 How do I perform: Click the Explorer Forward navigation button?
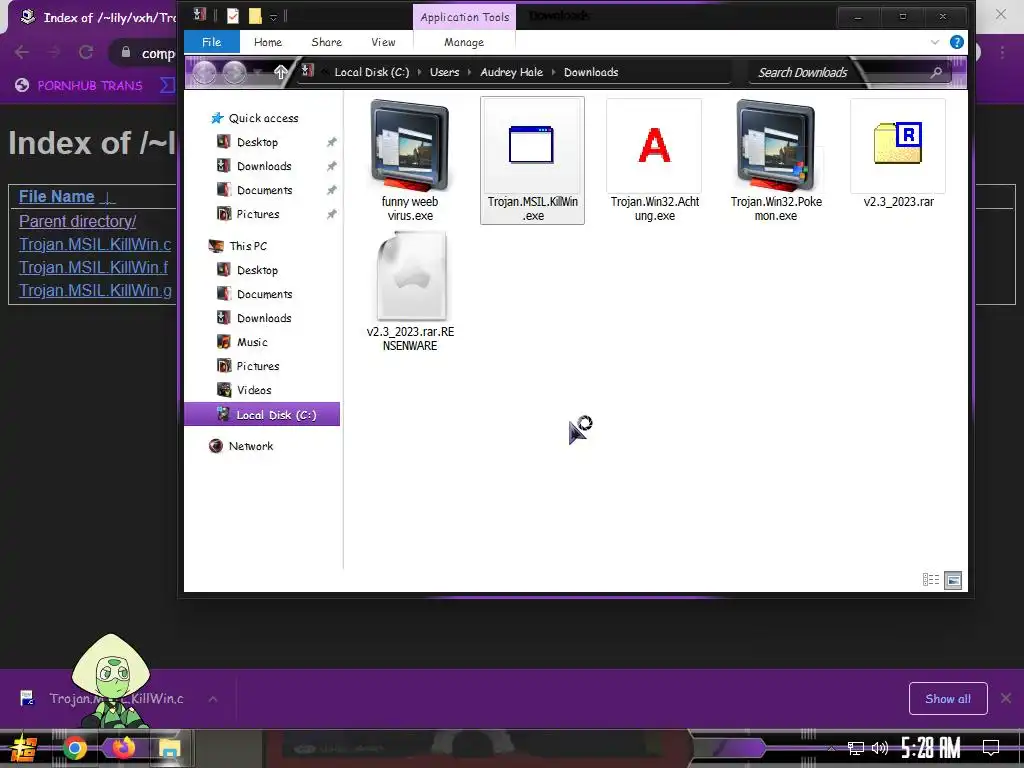coord(234,72)
